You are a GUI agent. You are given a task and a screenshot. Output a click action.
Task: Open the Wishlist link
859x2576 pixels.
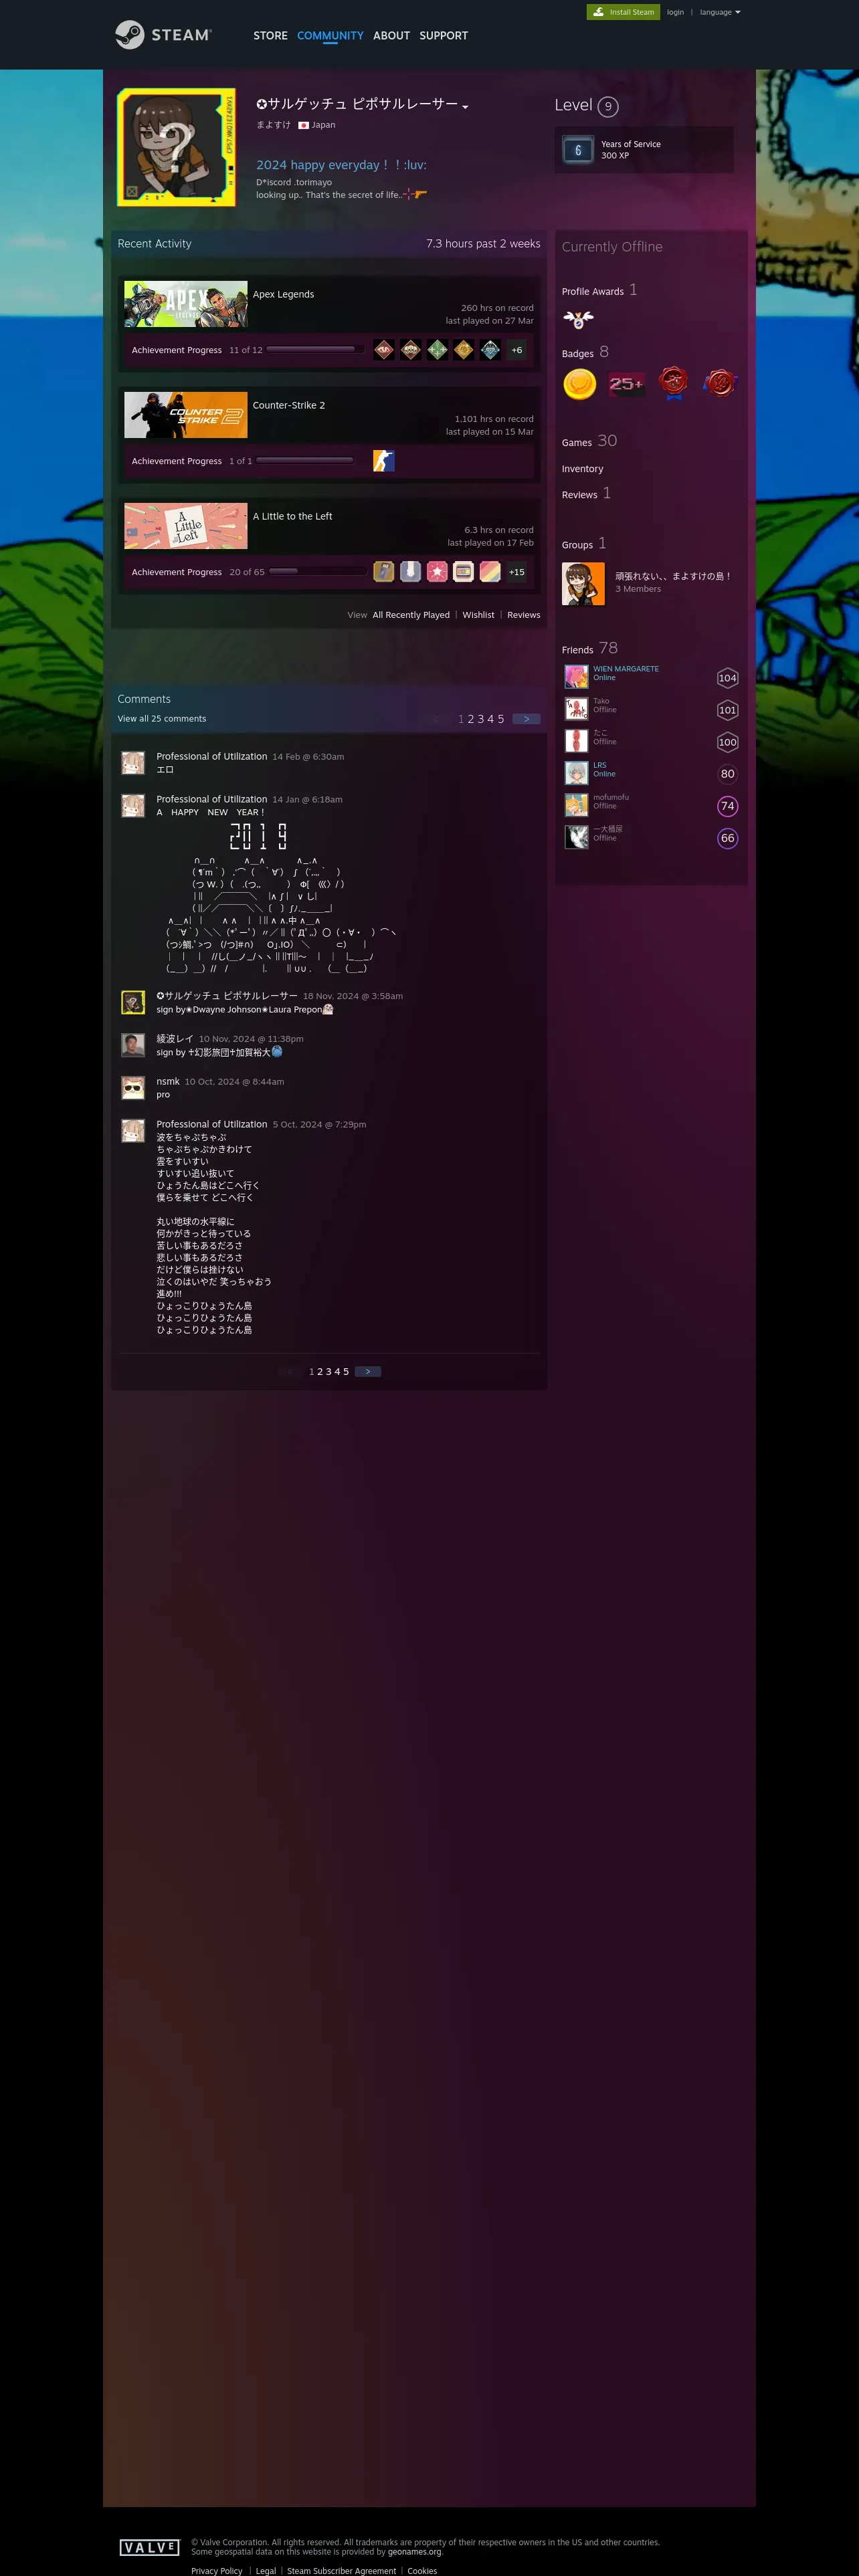tap(478, 615)
